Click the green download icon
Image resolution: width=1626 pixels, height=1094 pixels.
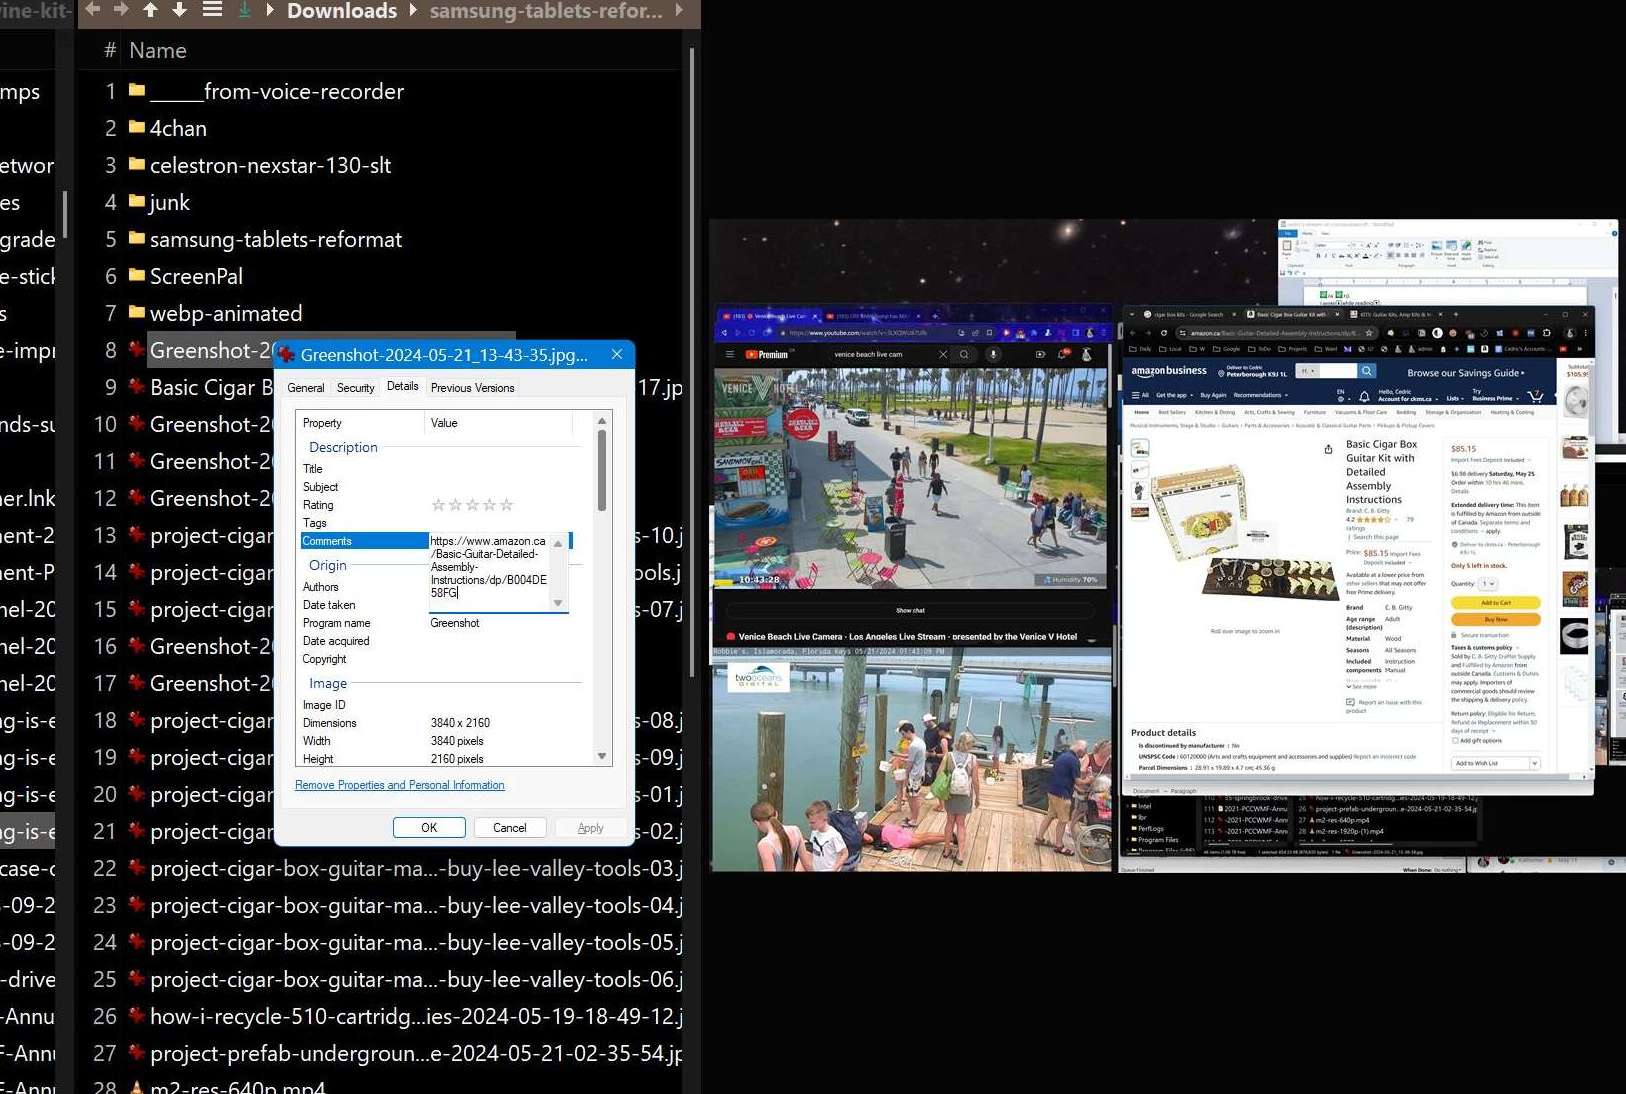point(244,10)
